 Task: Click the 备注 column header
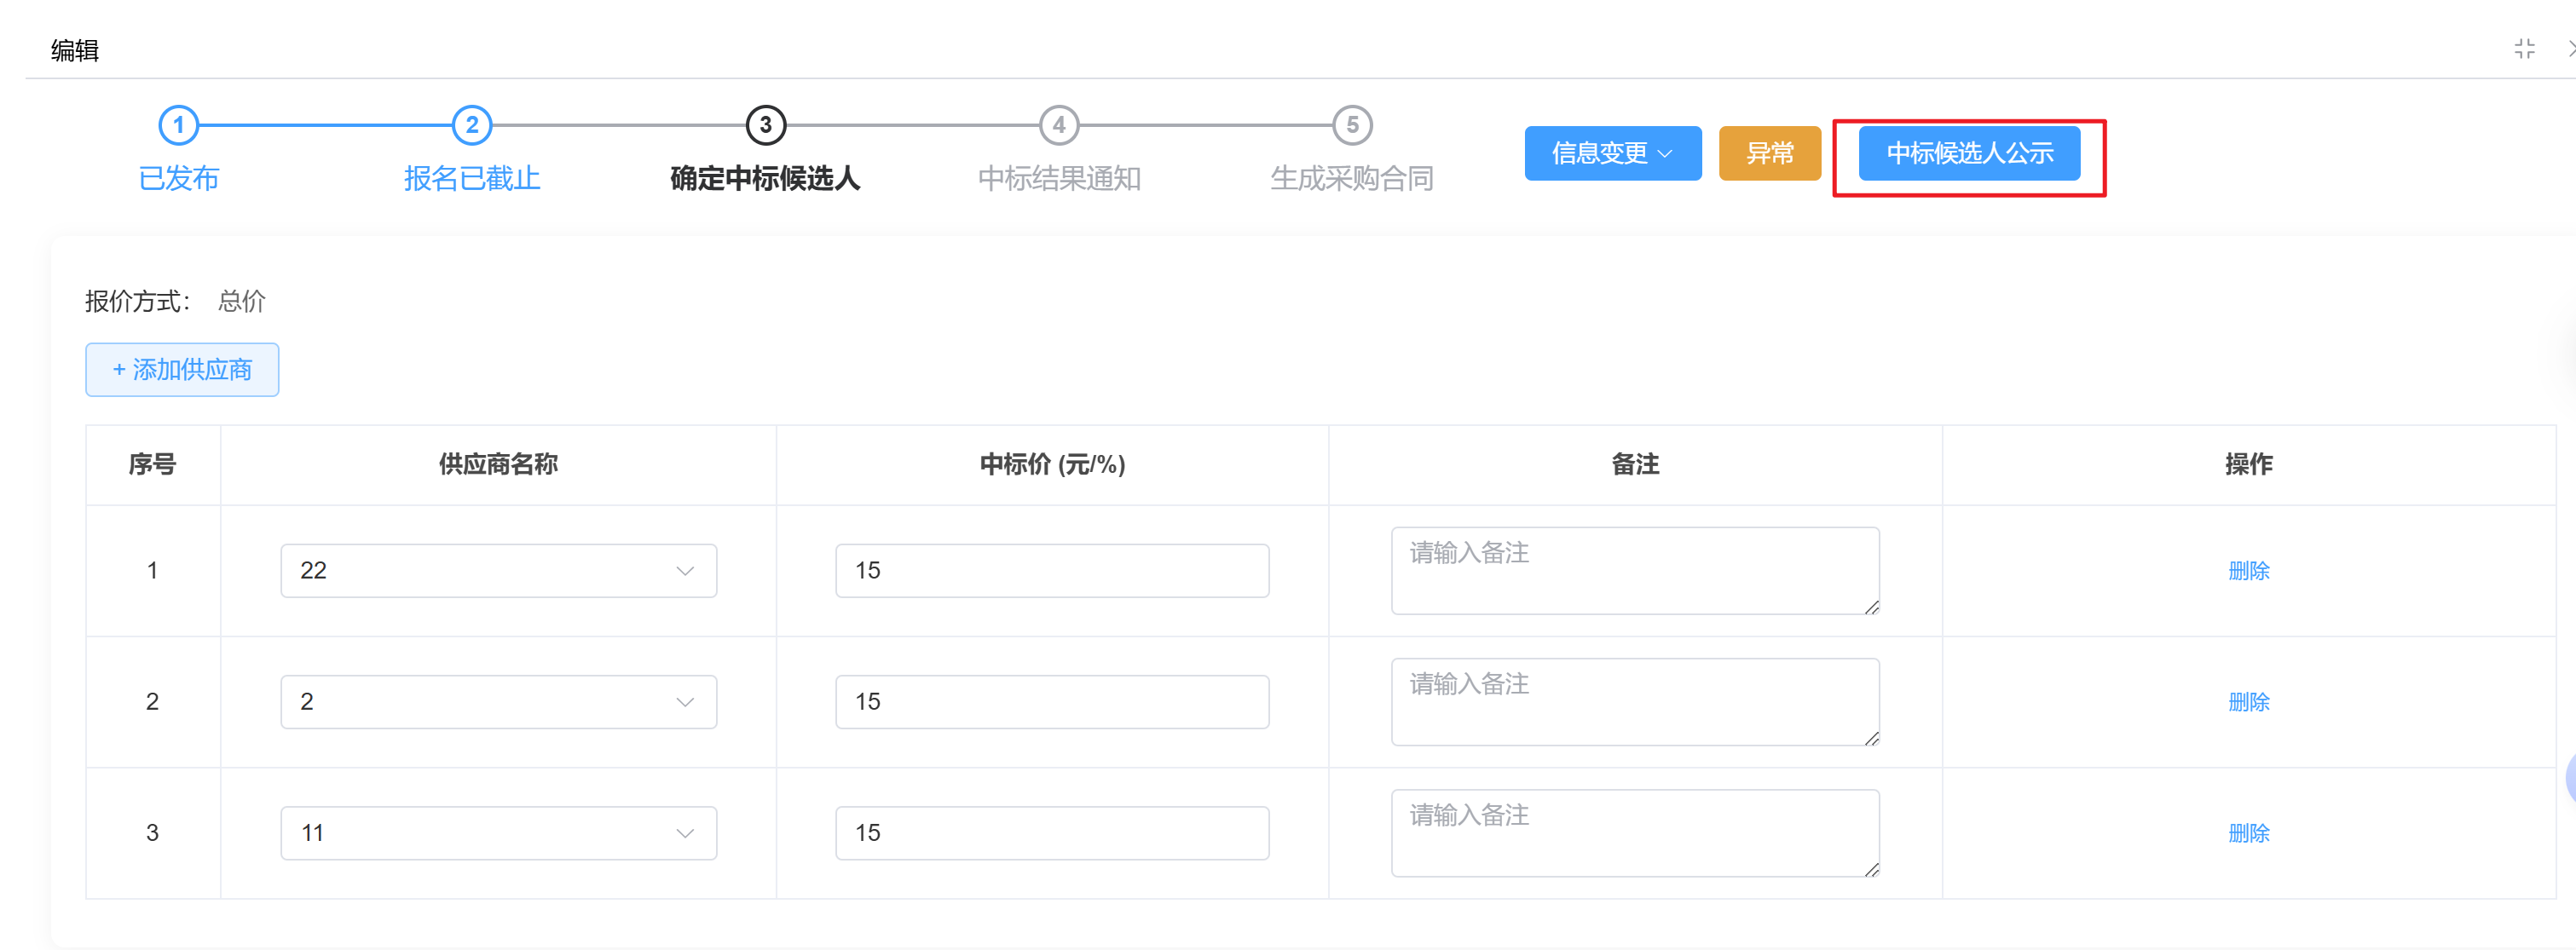coord(1635,464)
